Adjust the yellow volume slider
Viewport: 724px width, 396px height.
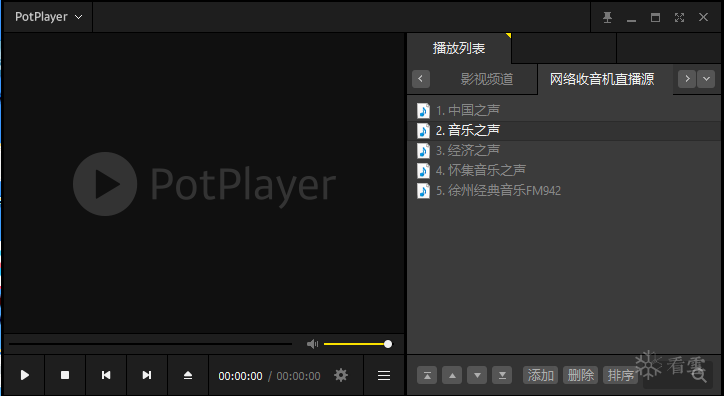coord(358,344)
